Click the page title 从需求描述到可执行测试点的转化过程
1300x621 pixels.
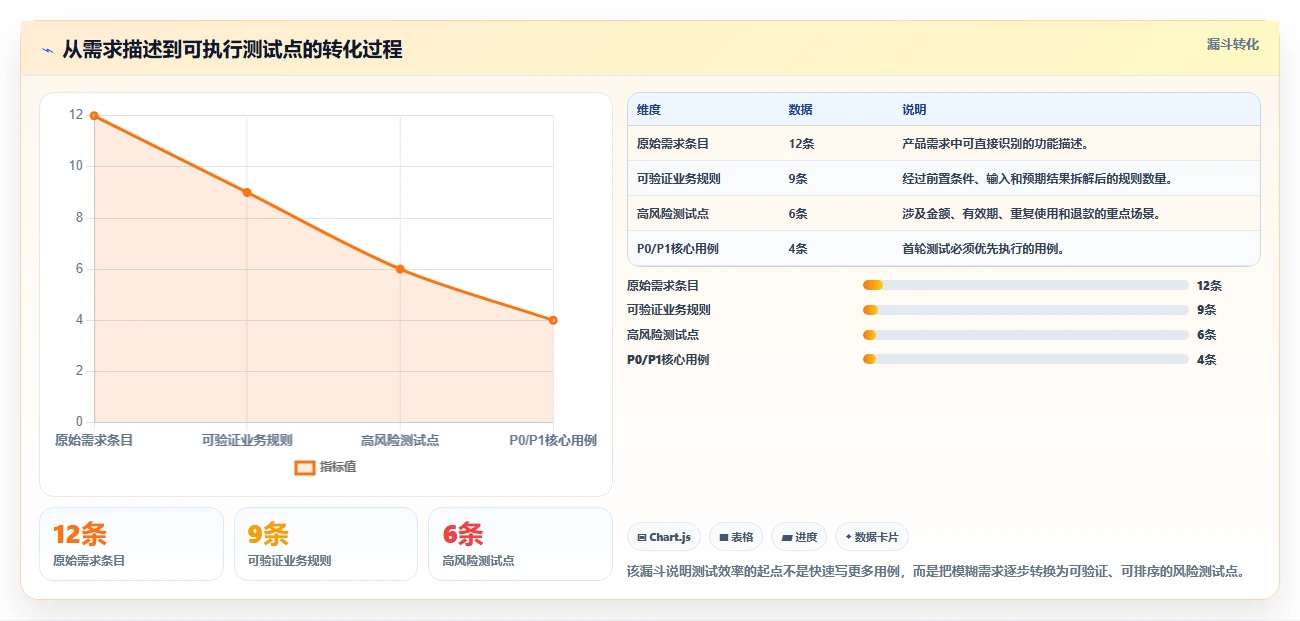click(x=232, y=49)
